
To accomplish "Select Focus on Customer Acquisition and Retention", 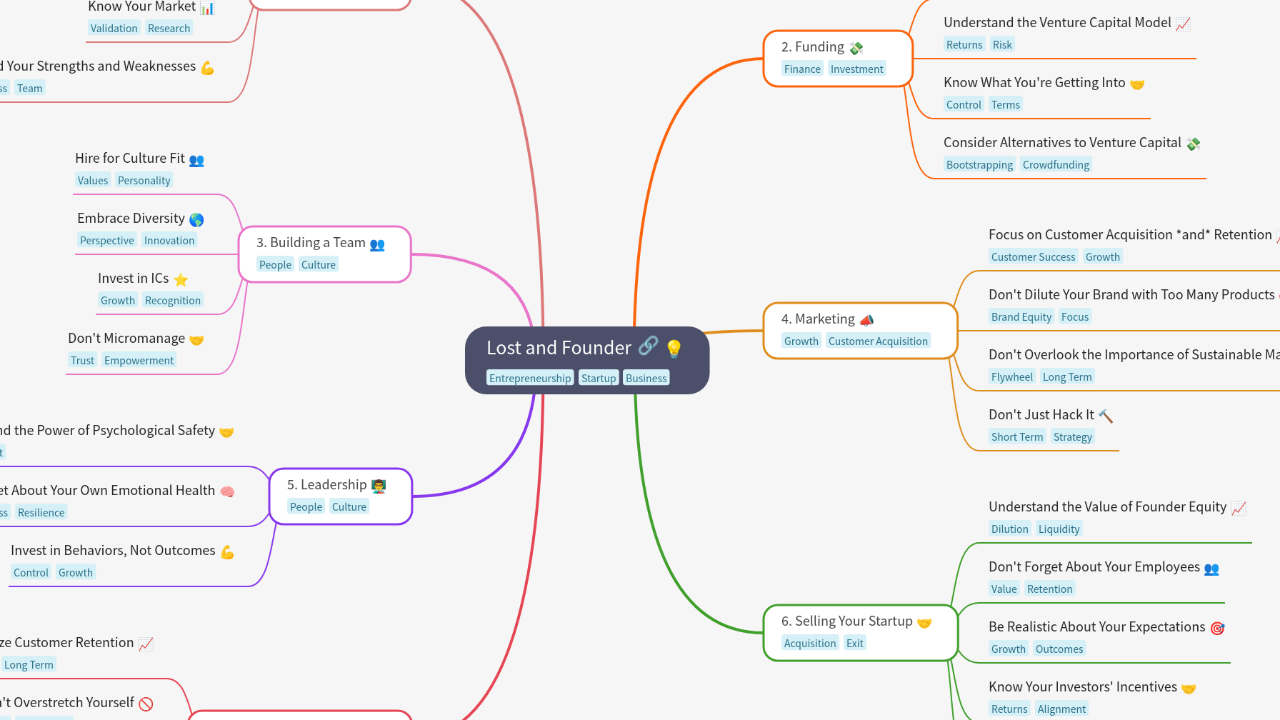I will (x=1130, y=234).
